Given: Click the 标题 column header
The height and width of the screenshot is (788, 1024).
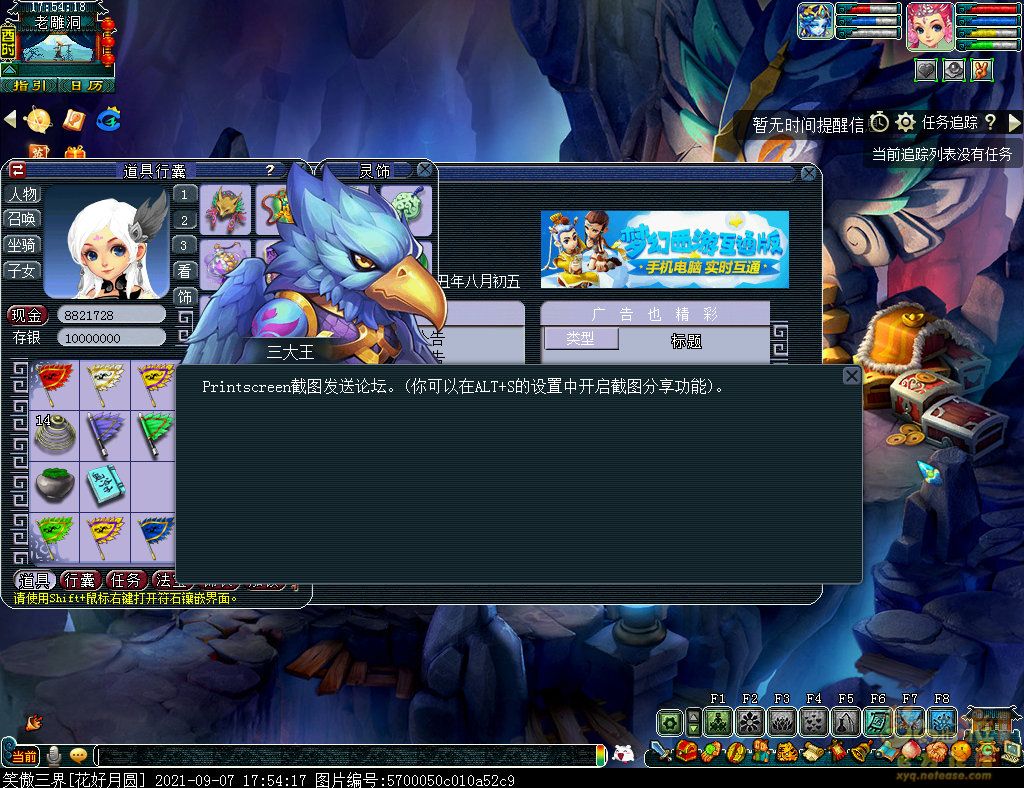Looking at the screenshot, I should (686, 341).
